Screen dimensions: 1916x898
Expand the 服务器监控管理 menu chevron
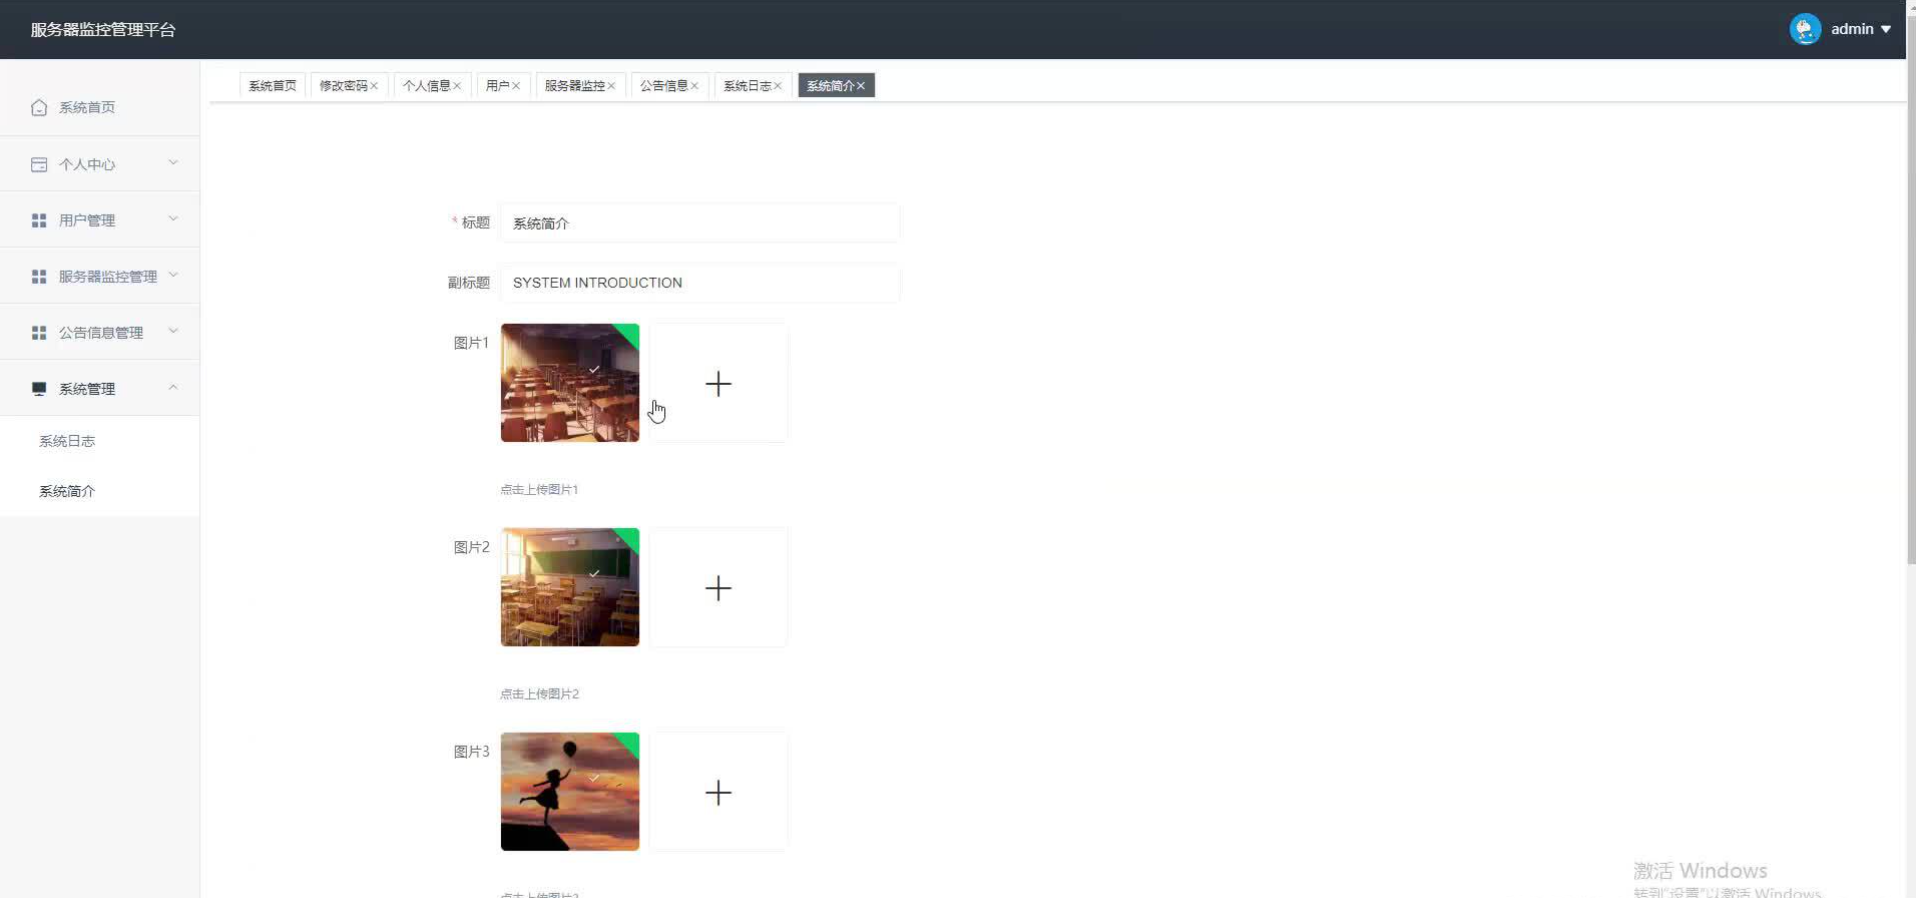pyautogui.click(x=173, y=275)
